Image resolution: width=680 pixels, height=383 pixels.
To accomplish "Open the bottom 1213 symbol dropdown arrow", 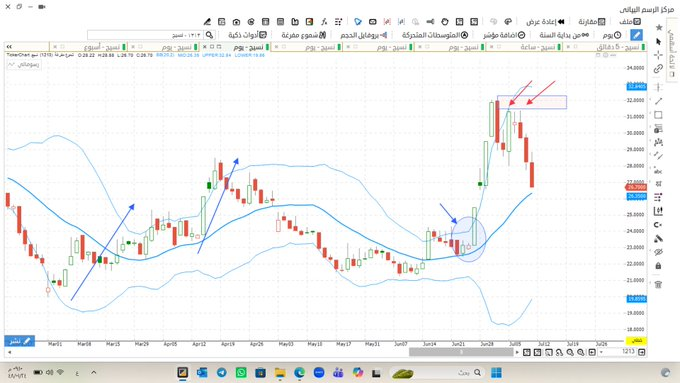I will click(602, 352).
